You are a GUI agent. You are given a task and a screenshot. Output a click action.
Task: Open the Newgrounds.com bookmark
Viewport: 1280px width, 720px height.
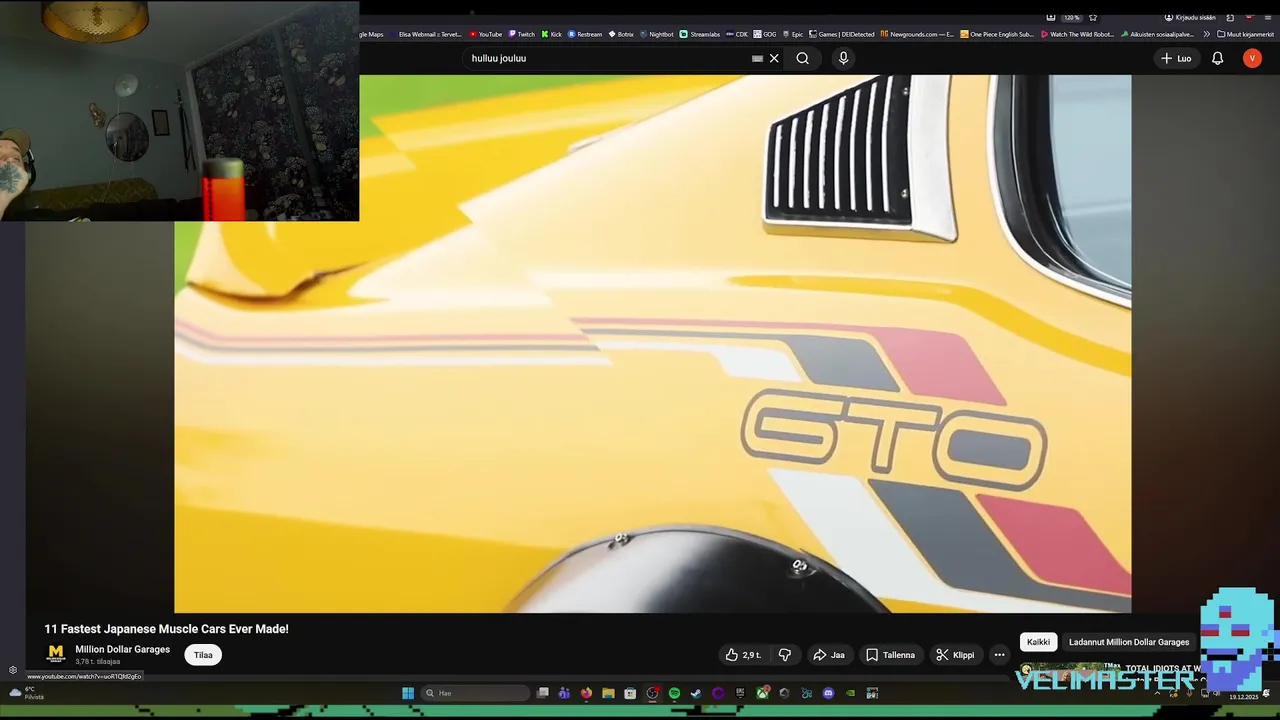coord(917,34)
